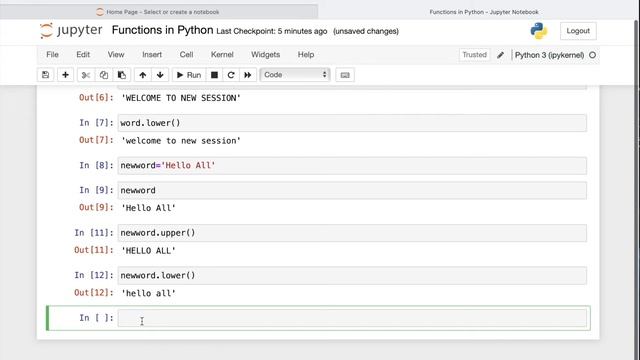Open the command palette keyboard icon
This screenshot has width=640, height=360.
[345, 75]
